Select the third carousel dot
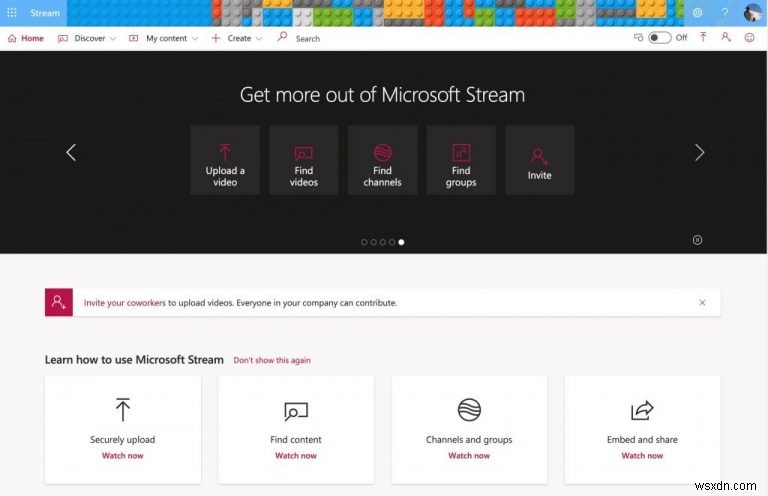The width and height of the screenshot is (768, 496). coord(383,242)
